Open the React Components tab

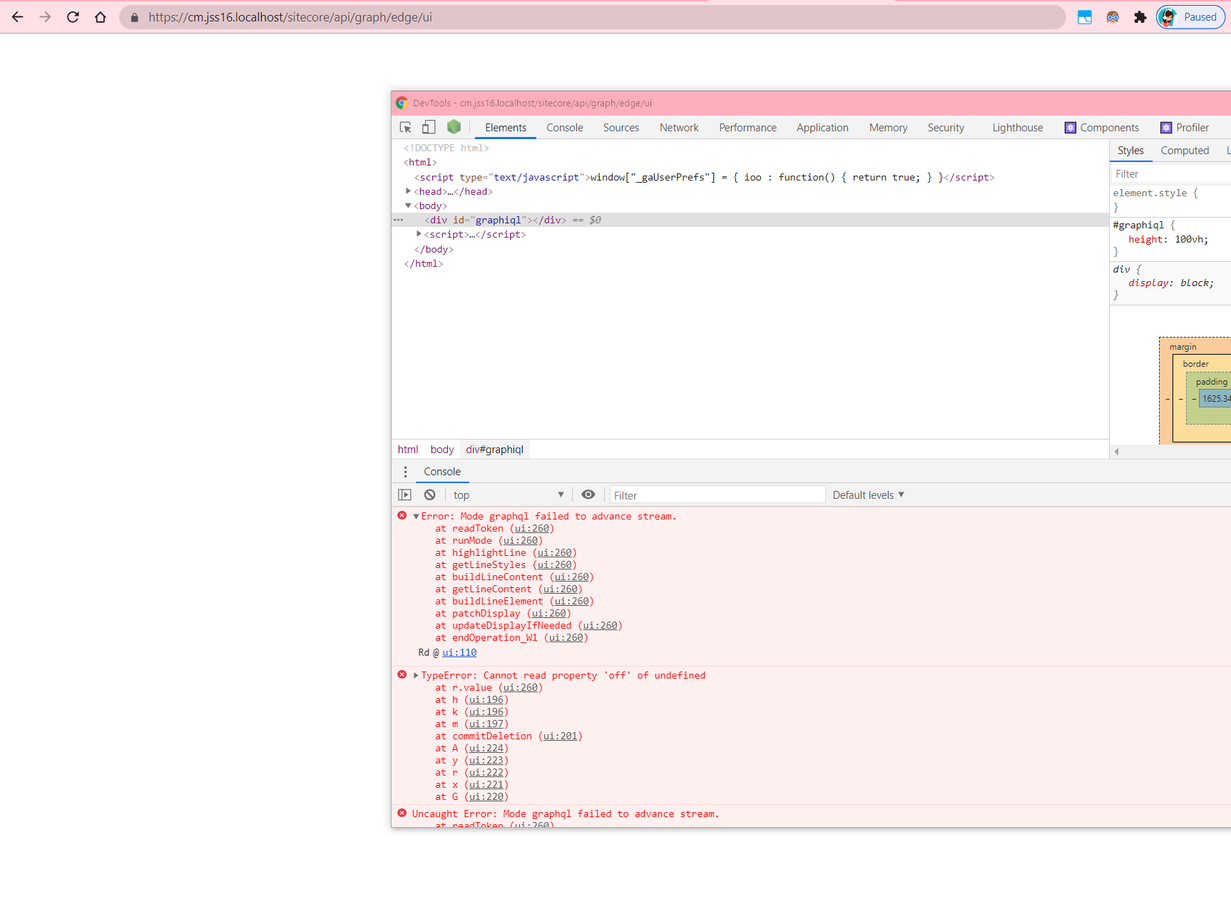tap(1101, 128)
